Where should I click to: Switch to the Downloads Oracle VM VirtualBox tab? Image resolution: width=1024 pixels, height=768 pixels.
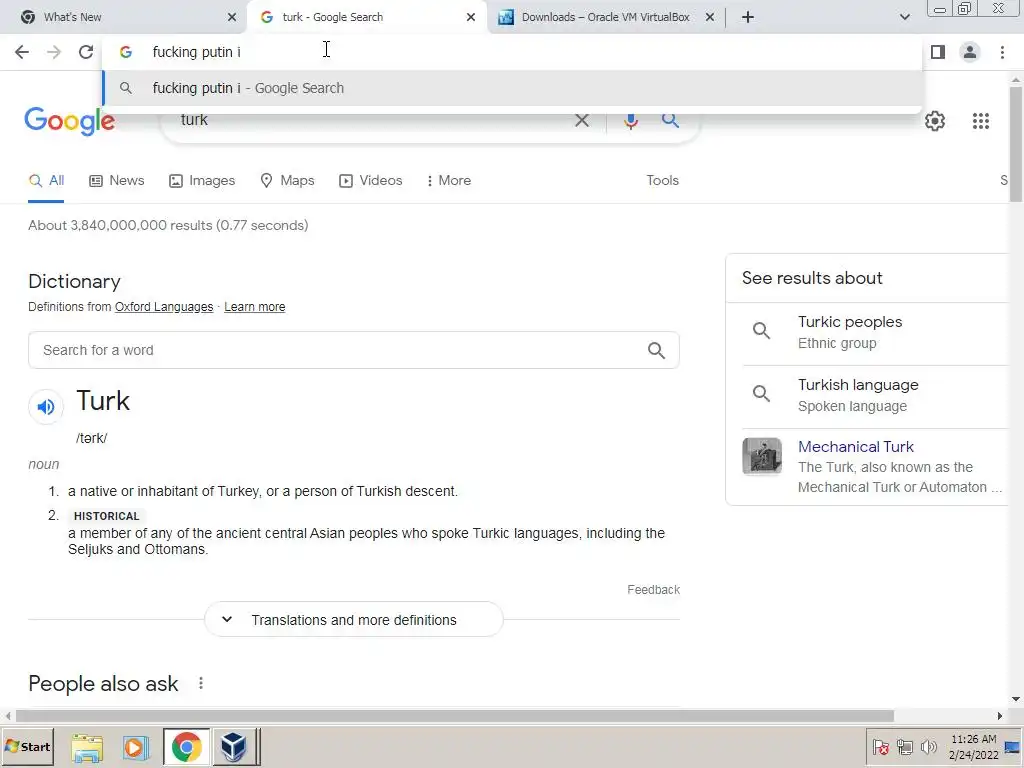click(x=606, y=17)
